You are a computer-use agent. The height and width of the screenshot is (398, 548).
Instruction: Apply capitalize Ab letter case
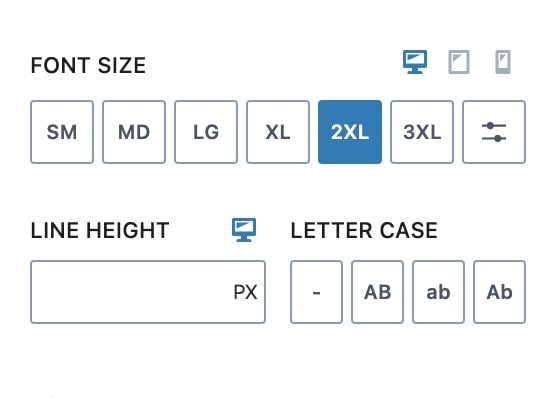[499, 292]
